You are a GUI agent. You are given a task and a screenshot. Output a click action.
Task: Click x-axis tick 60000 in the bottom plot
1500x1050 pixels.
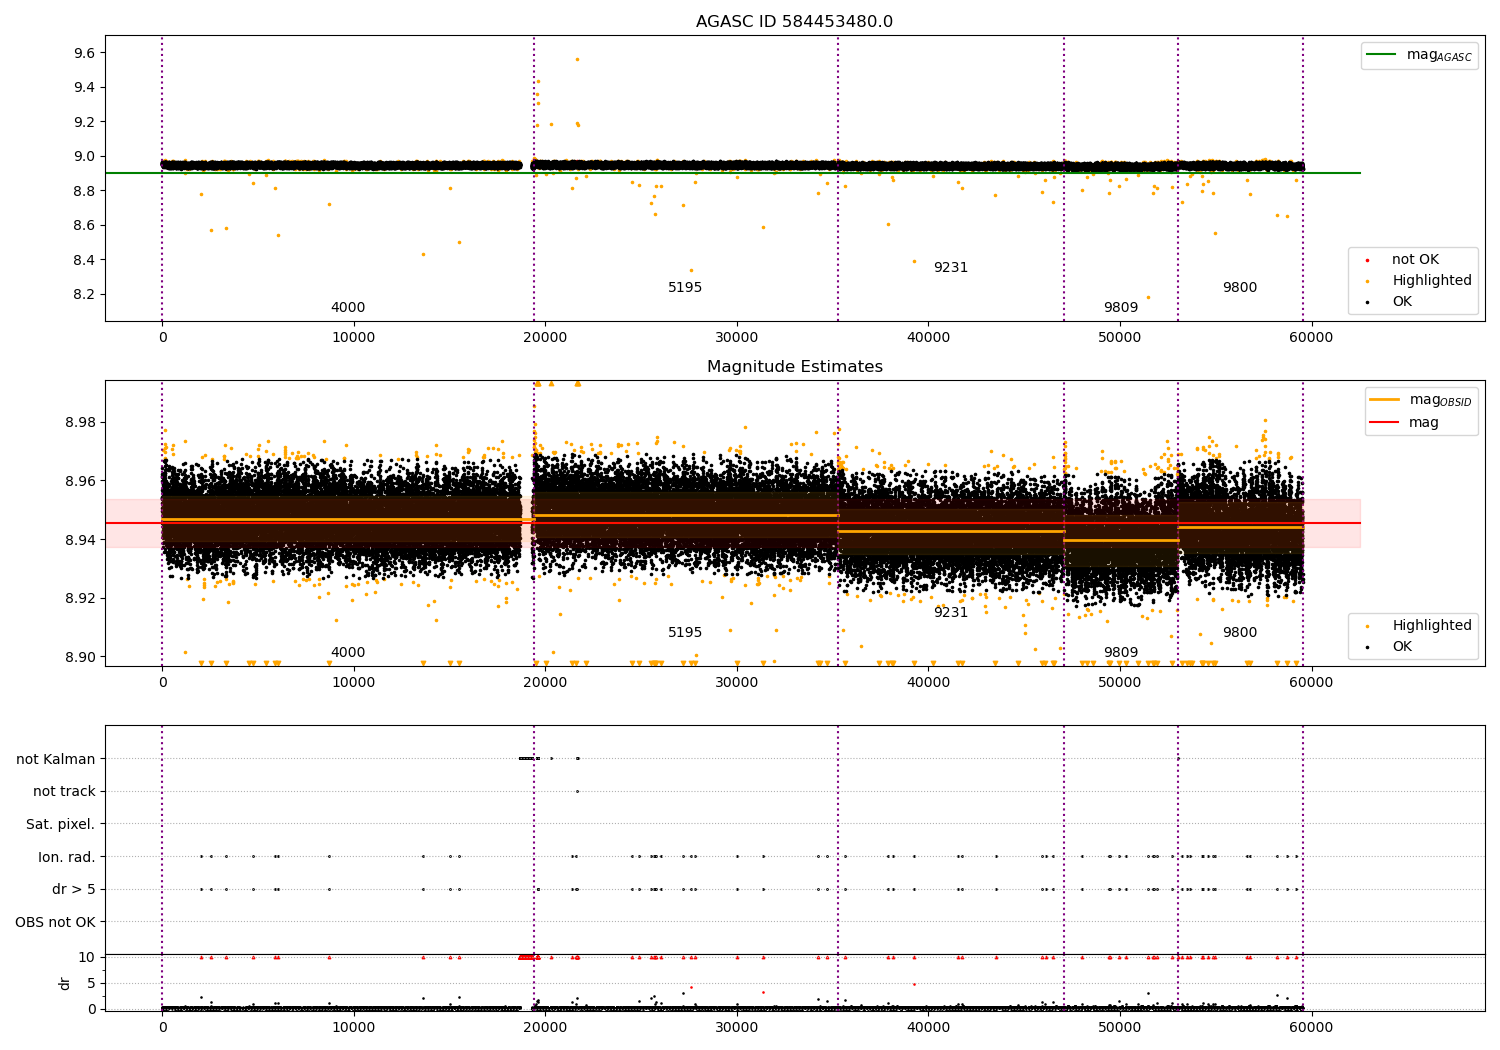[x=1311, y=1028]
